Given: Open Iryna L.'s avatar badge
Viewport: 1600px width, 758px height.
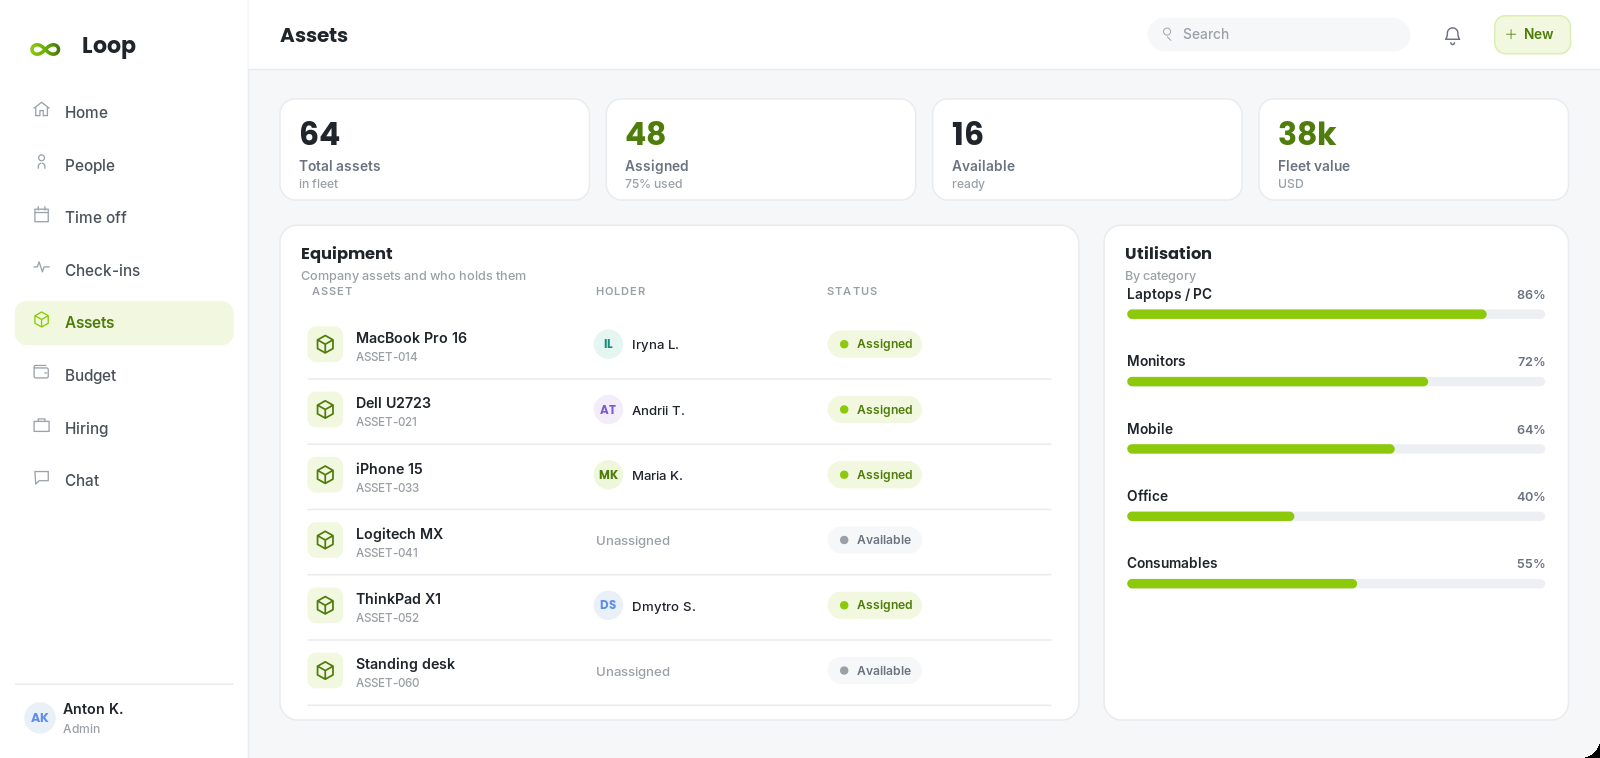Looking at the screenshot, I should tap(608, 344).
